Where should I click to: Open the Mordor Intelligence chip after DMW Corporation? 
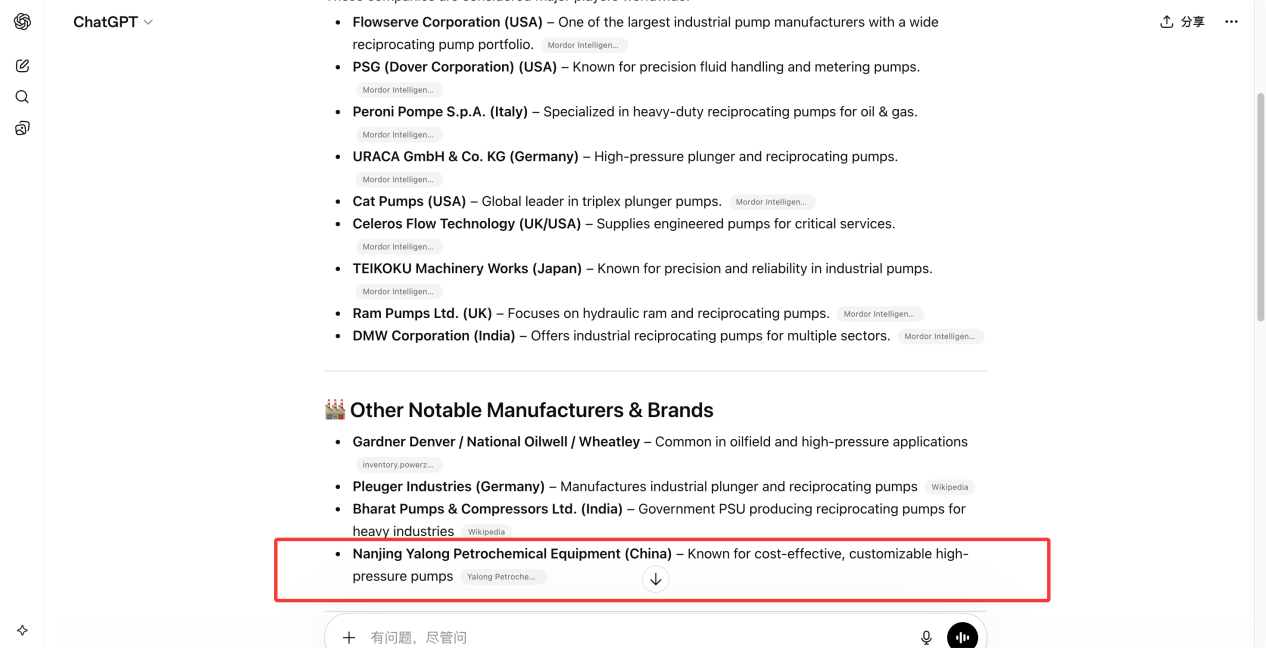pos(941,337)
